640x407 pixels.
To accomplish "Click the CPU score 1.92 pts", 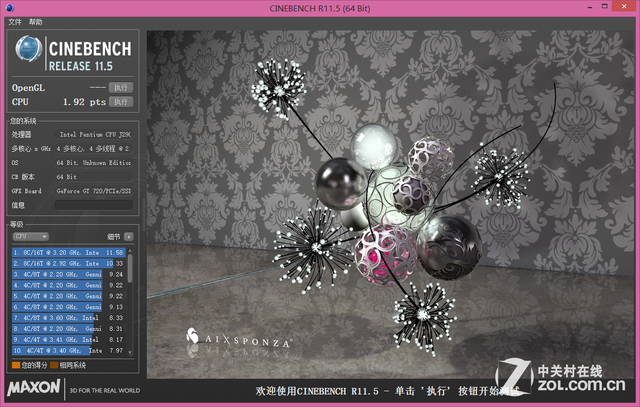I will click(x=84, y=102).
